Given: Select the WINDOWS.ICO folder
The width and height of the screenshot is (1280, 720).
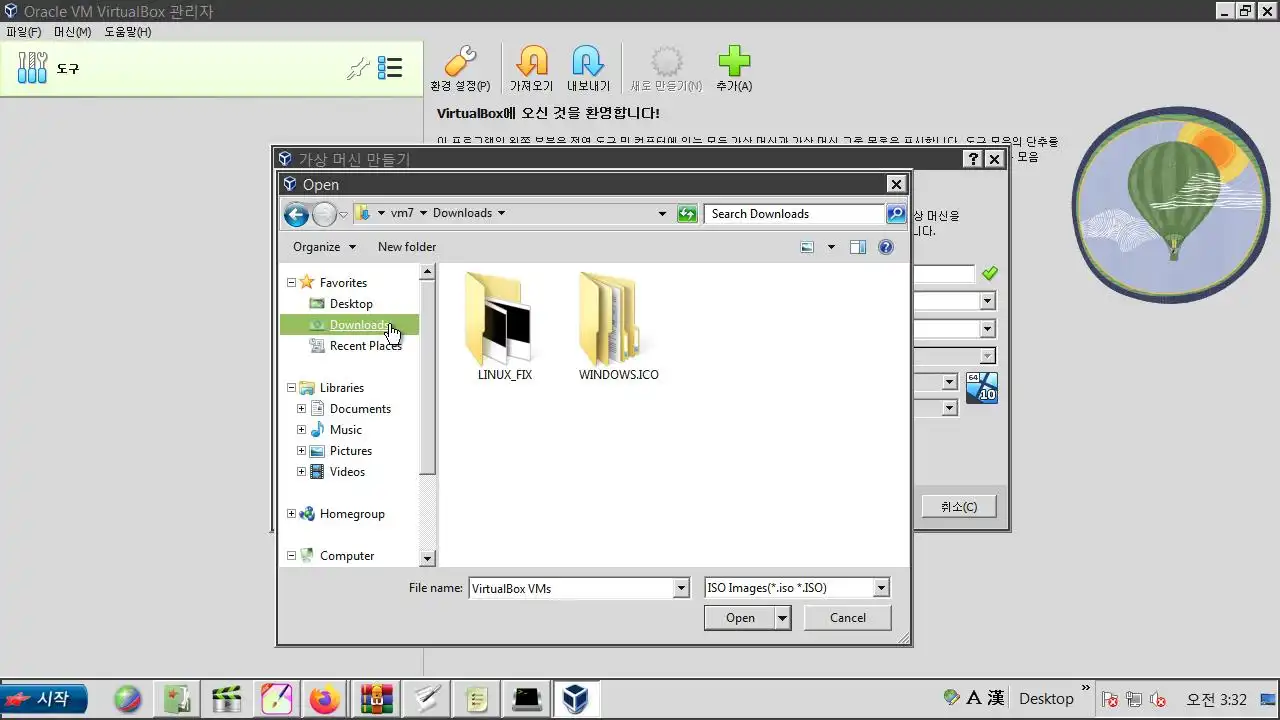Looking at the screenshot, I should [618, 328].
